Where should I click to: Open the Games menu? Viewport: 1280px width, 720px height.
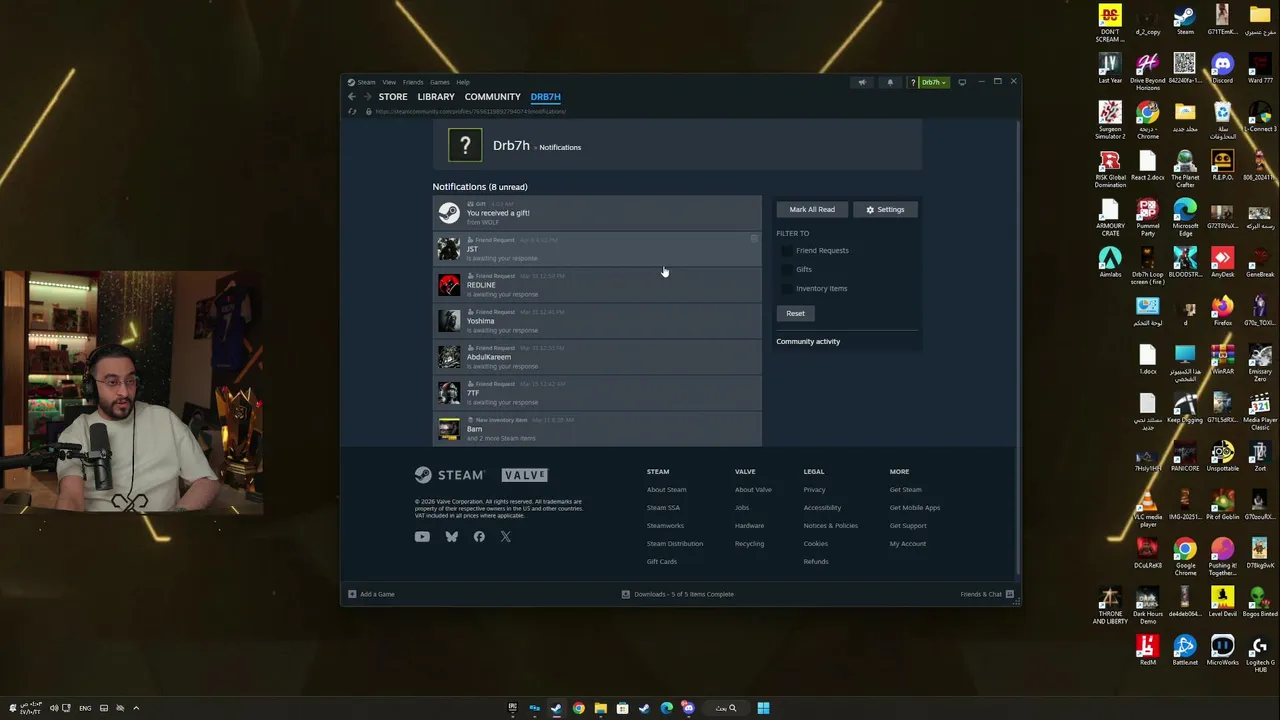pyautogui.click(x=440, y=82)
